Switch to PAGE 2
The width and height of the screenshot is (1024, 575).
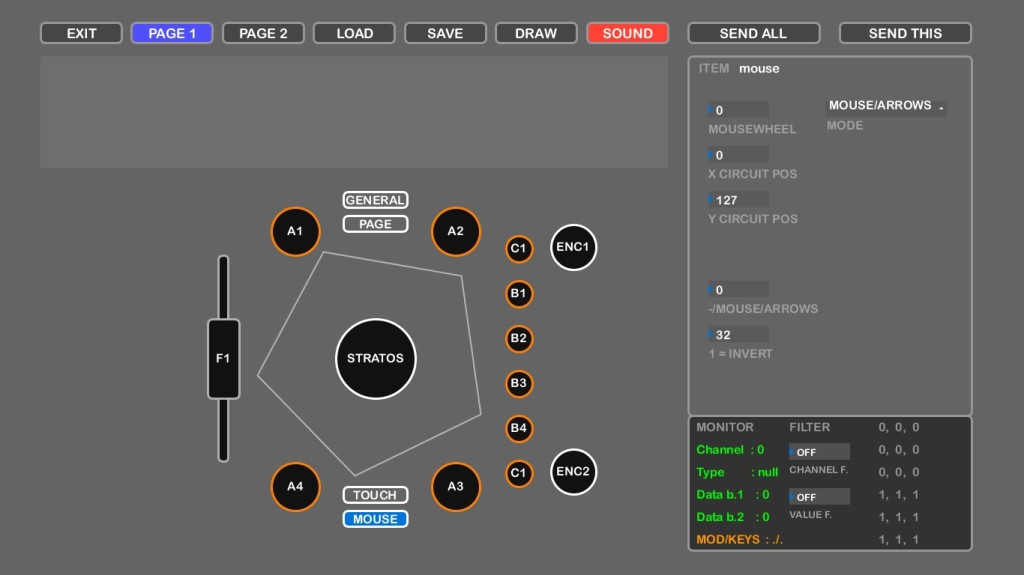[x=263, y=33]
